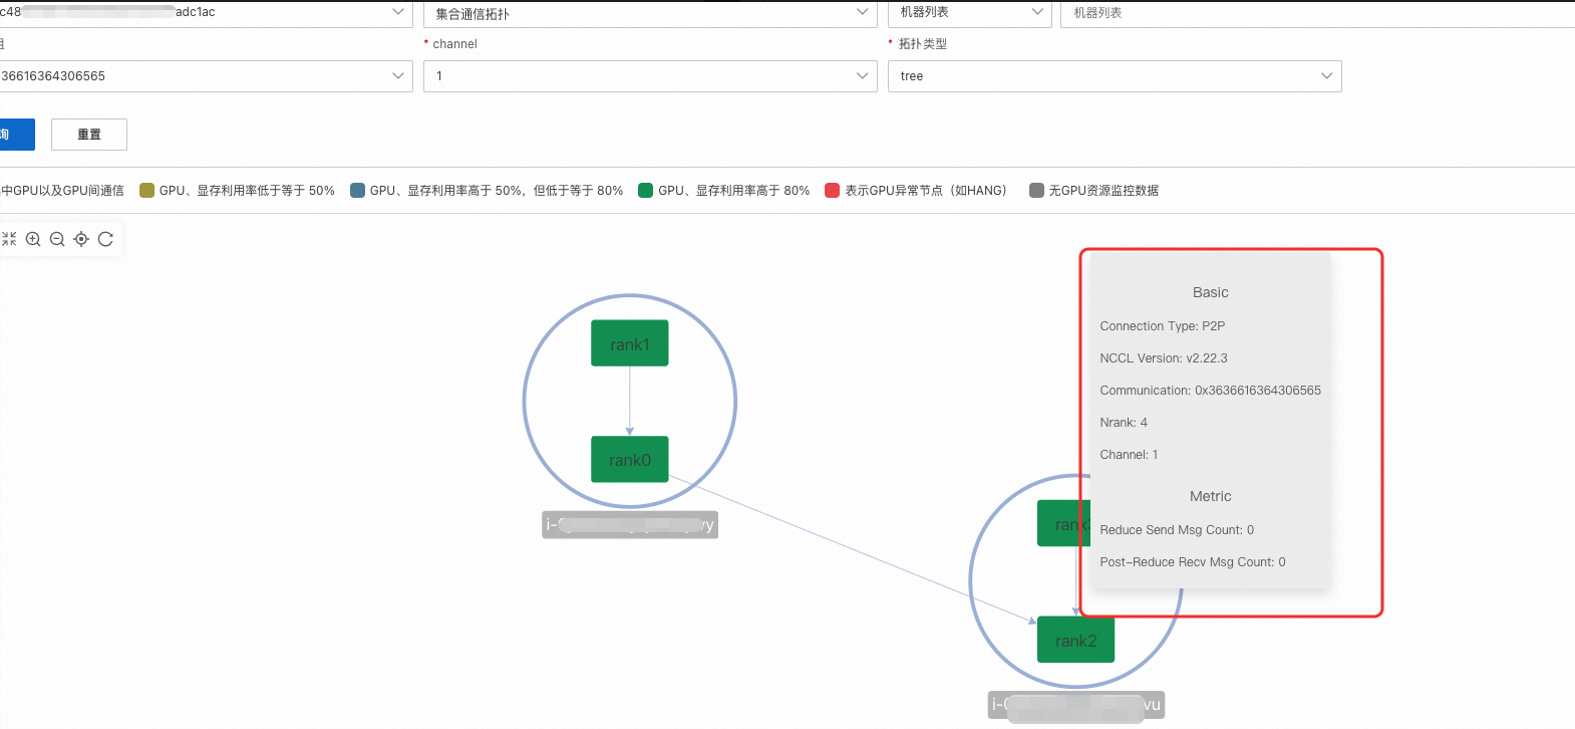This screenshot has height=729, width=1575.
Task: Open the channel dropdown showing 1
Action: (x=650, y=76)
